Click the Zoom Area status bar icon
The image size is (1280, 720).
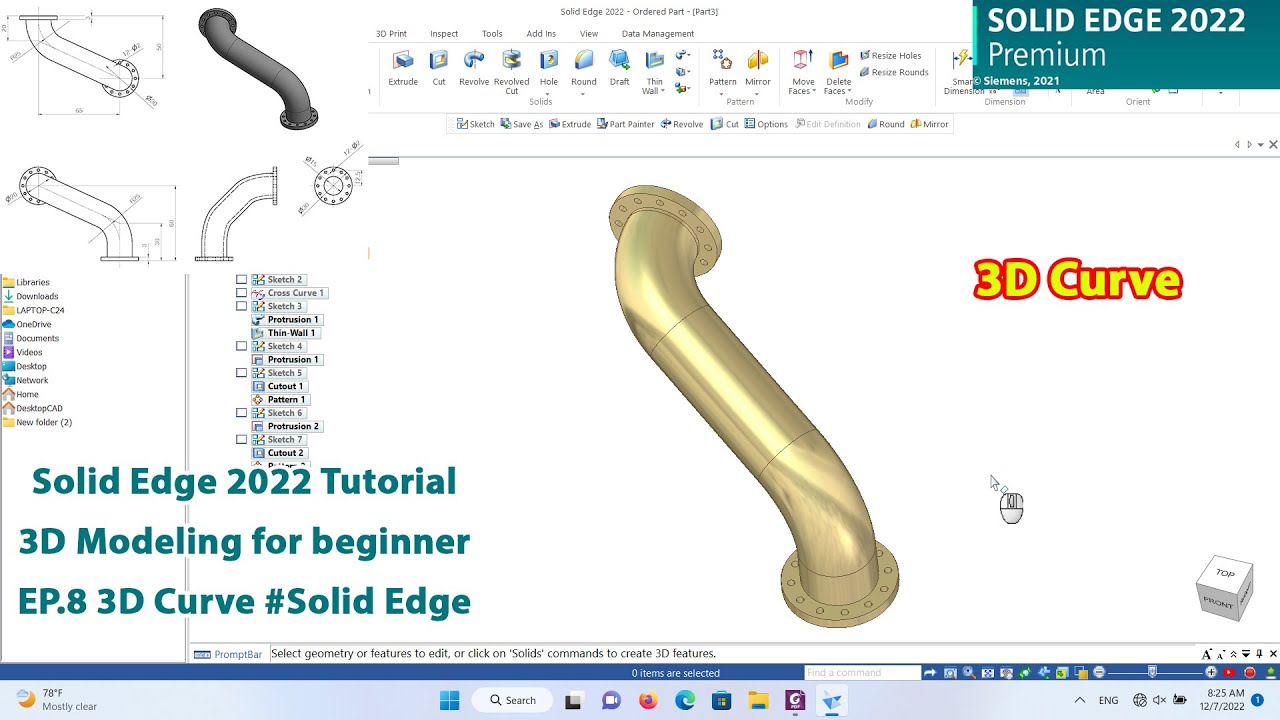[x=950, y=673]
